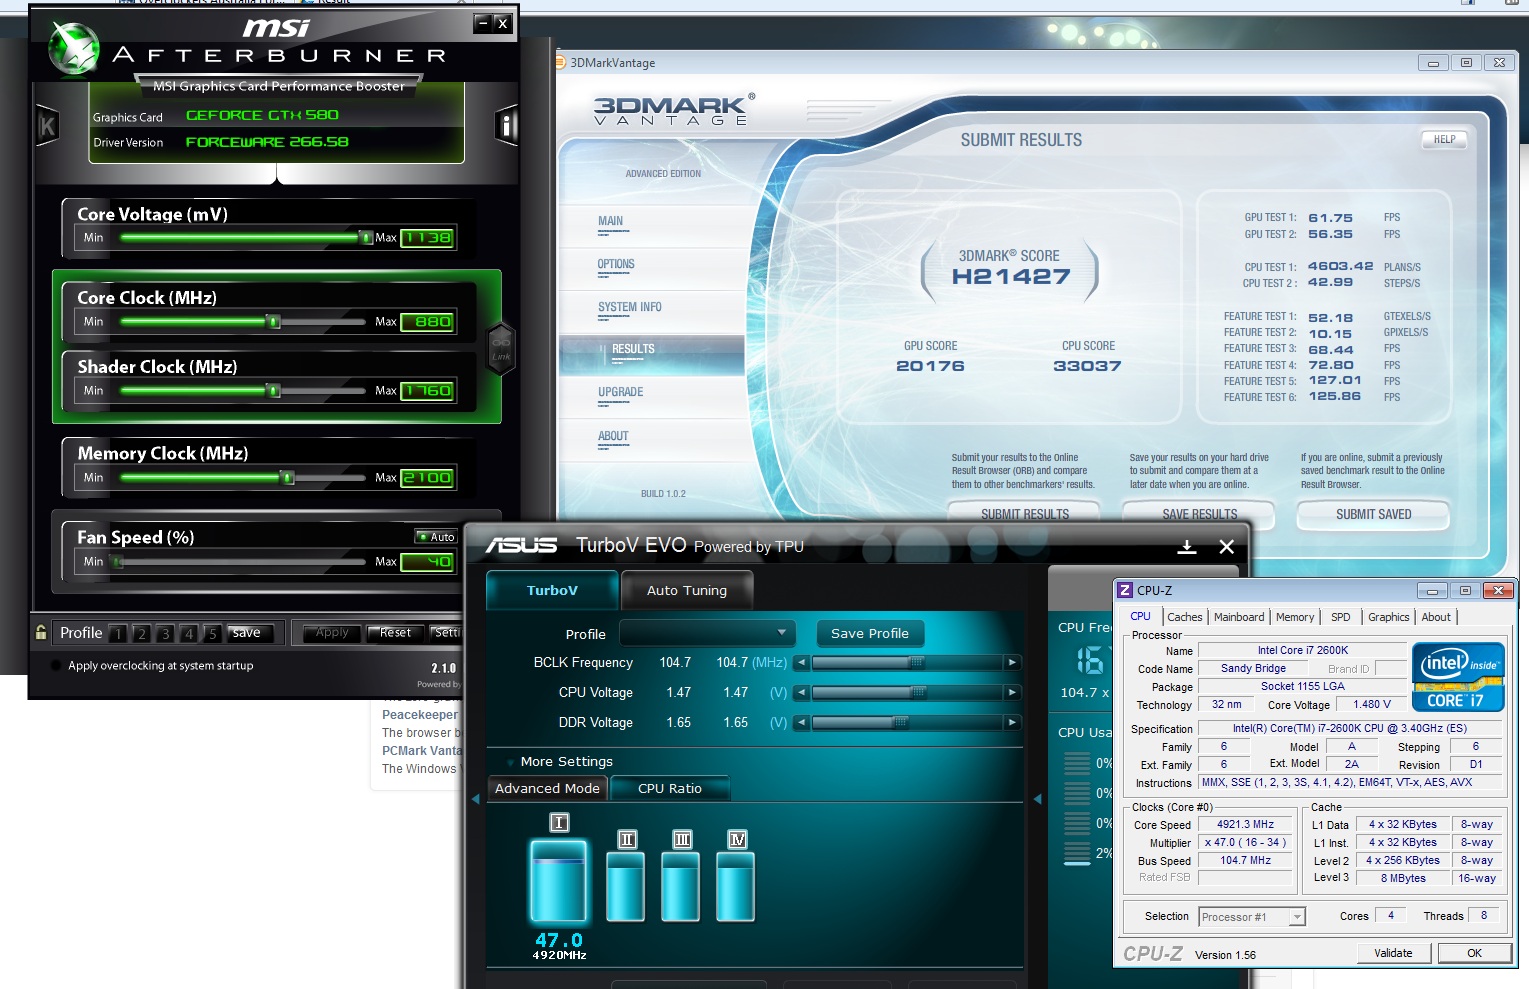Switch to the Auto Tuning tab

click(x=687, y=590)
